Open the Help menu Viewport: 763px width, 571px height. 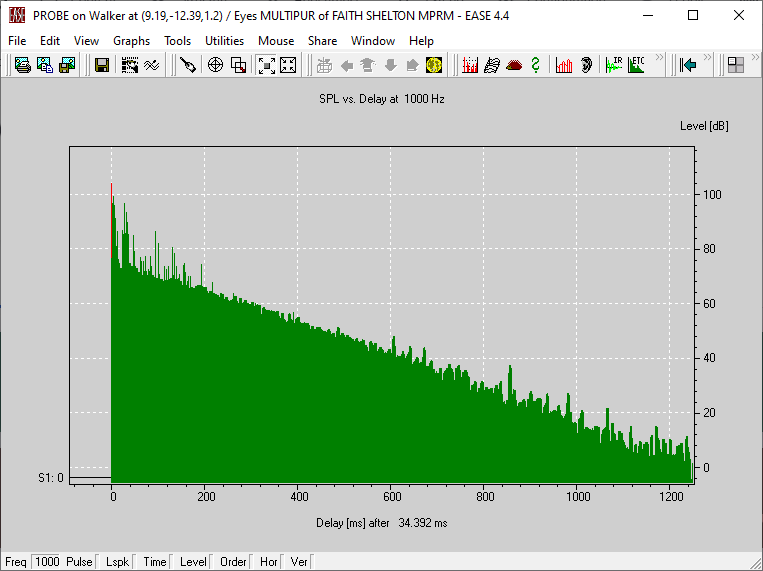(x=421, y=41)
